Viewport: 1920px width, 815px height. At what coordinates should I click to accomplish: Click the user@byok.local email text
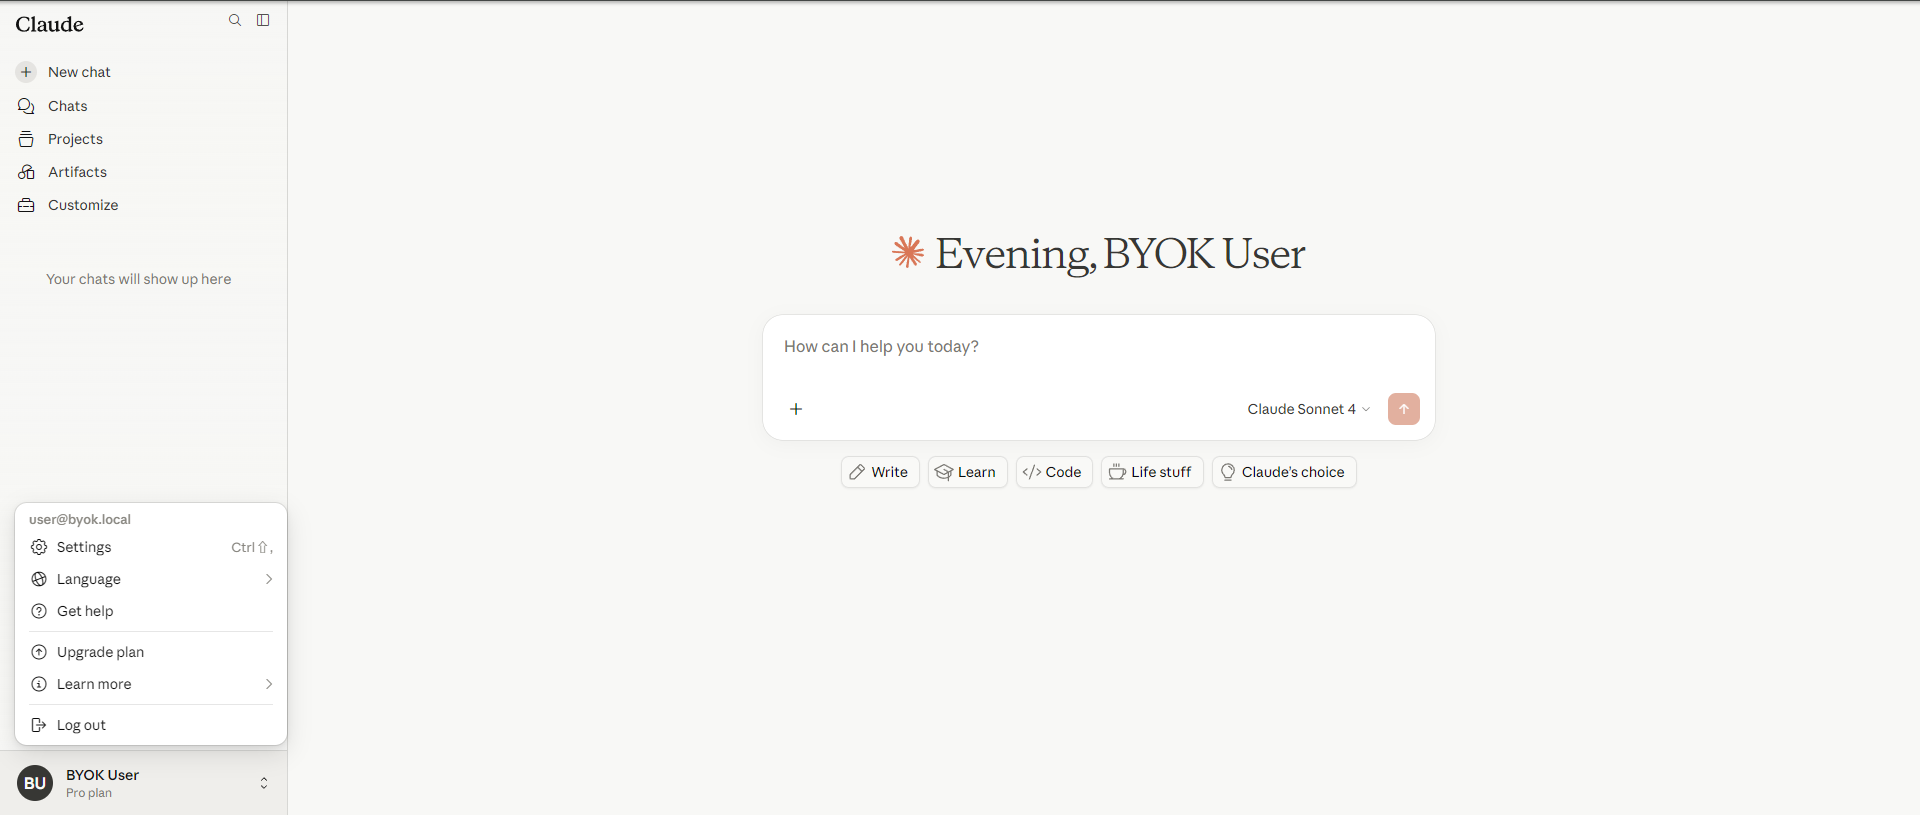pos(80,519)
